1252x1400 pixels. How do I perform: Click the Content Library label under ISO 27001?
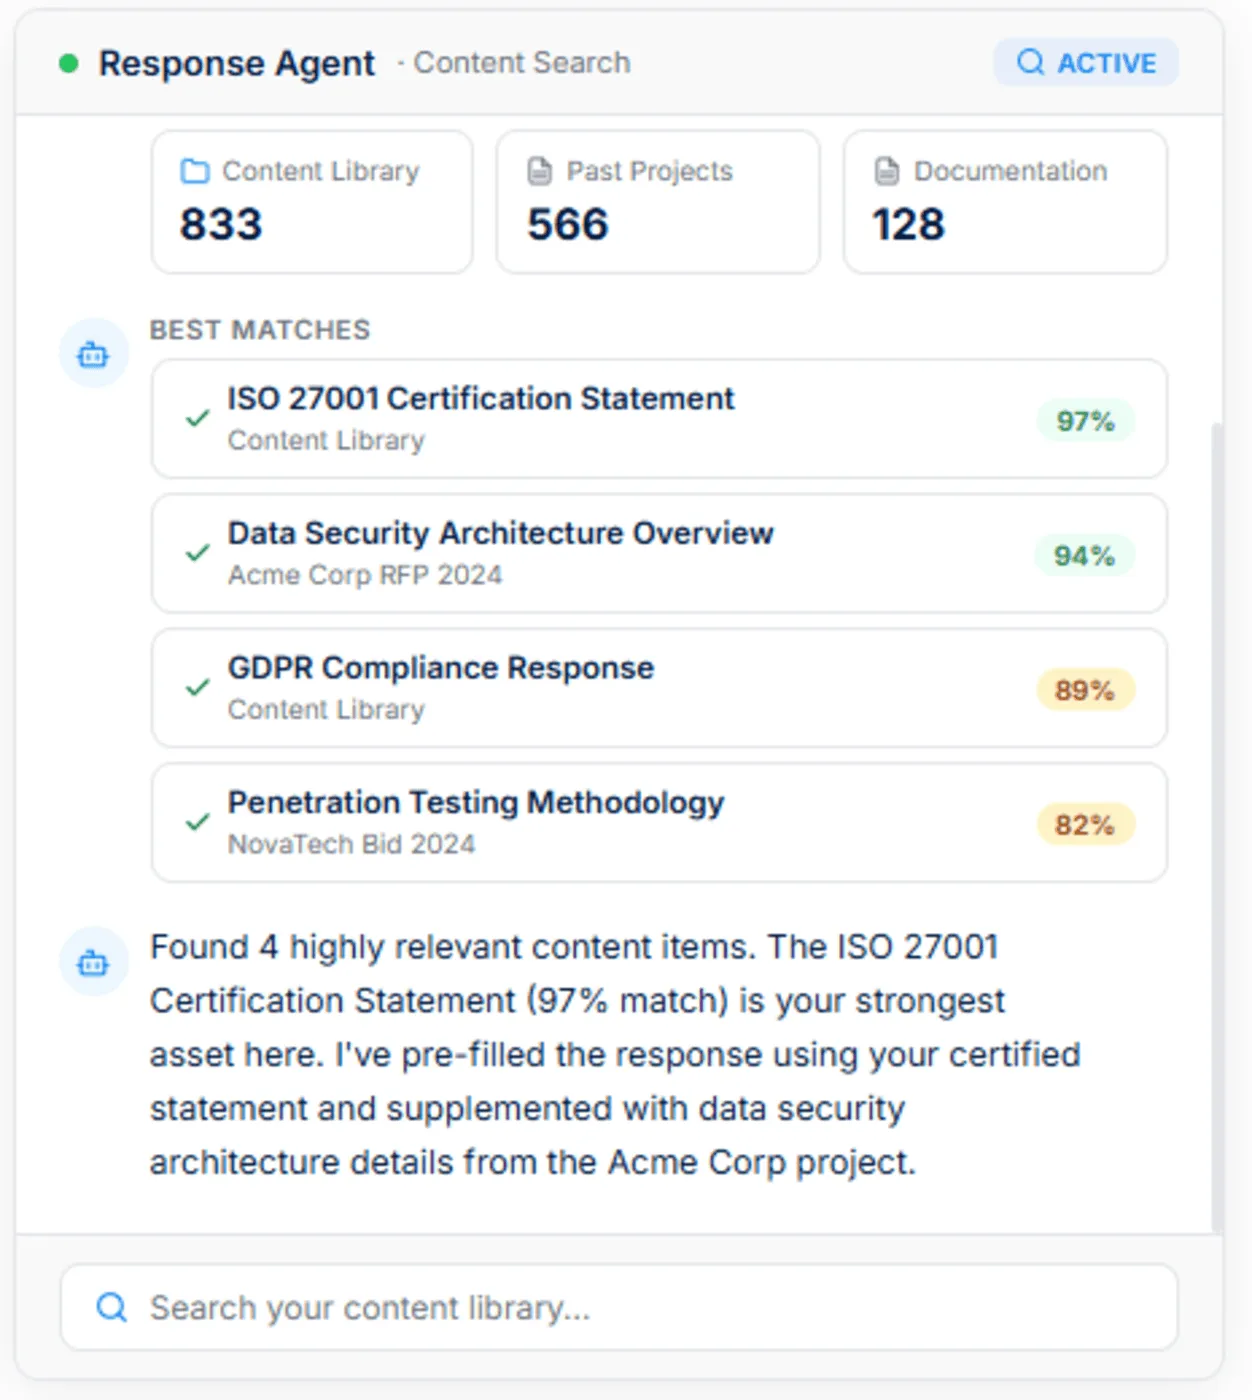[326, 440]
